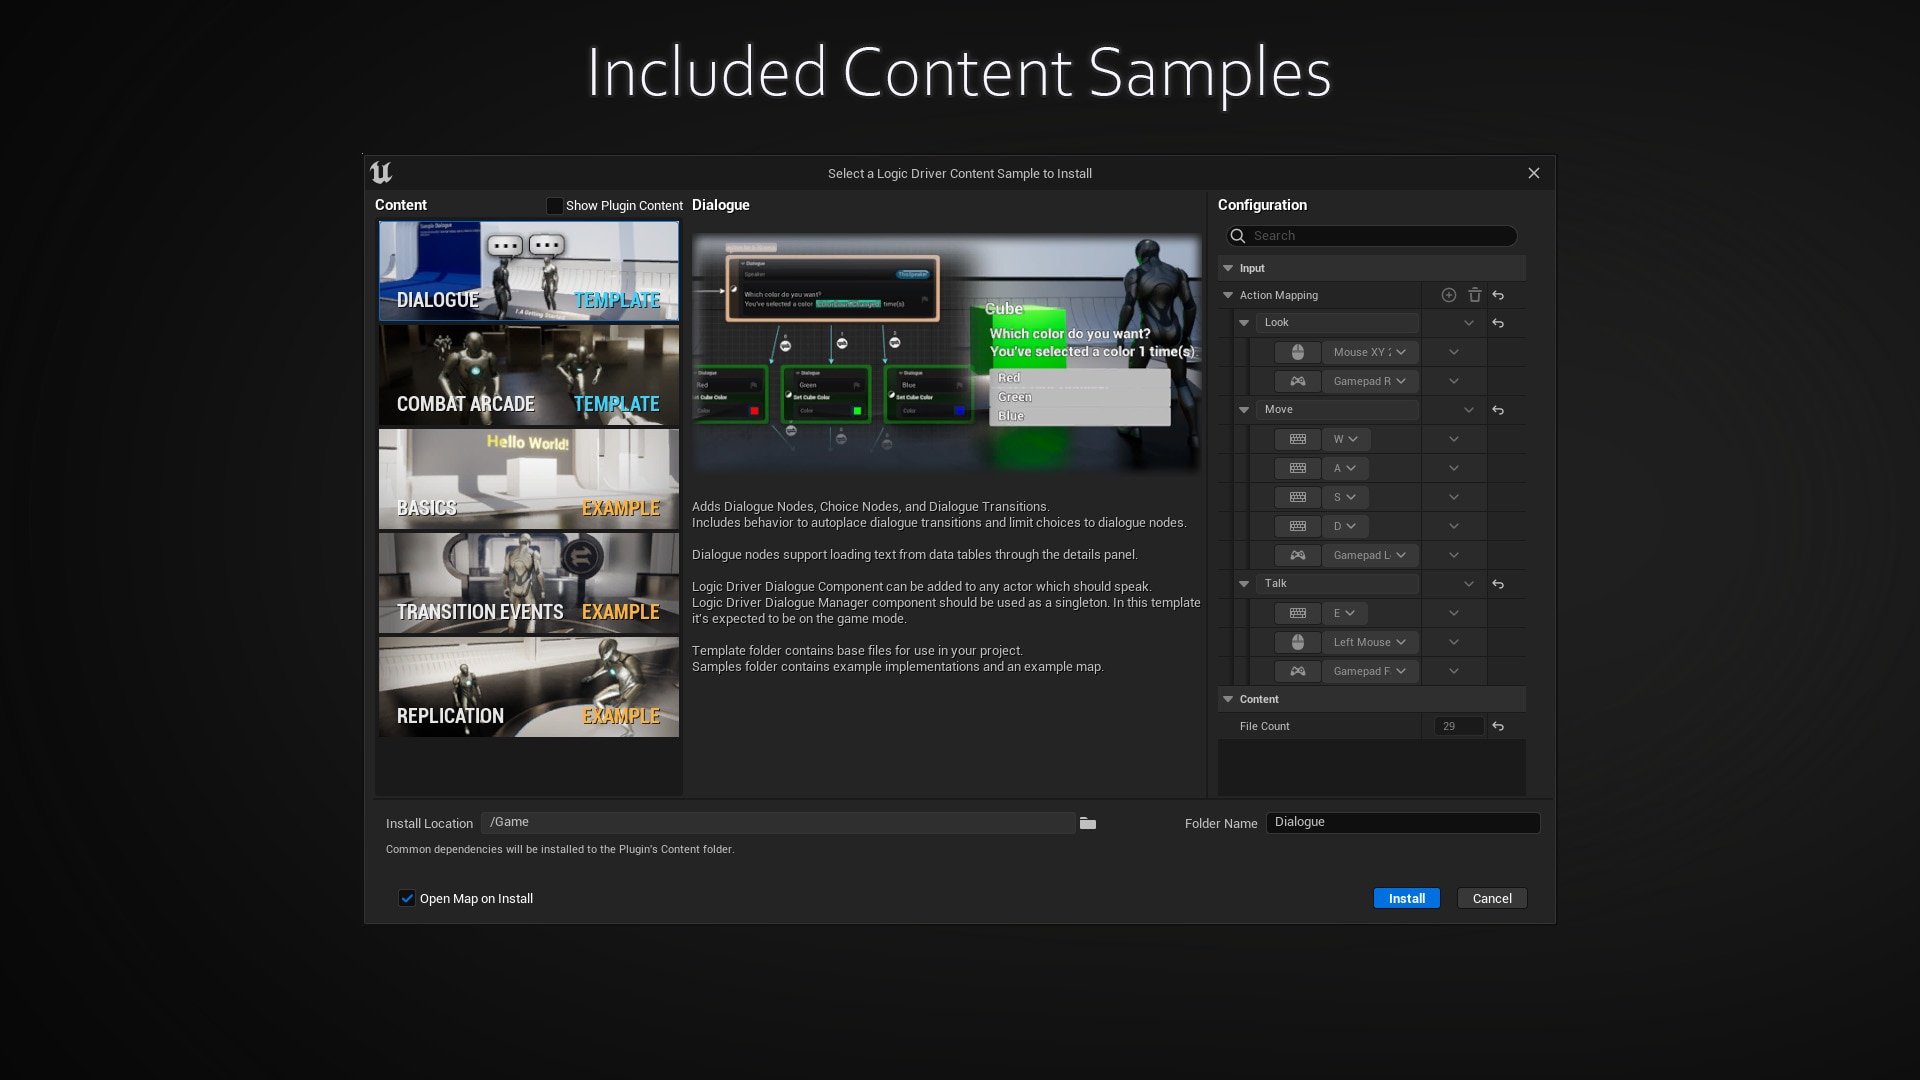Click the reset arrow icon next to File Count
This screenshot has height=1080, width=1920.
point(1498,727)
